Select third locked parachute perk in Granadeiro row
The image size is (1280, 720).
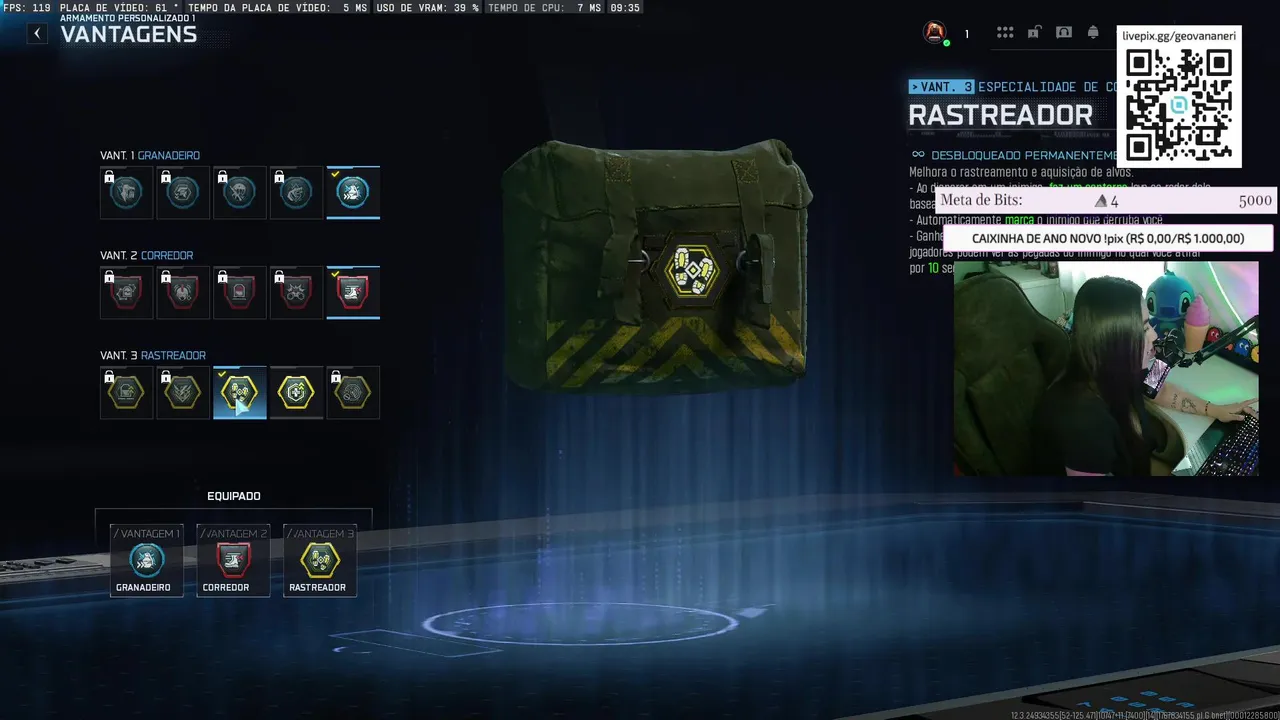pyautogui.click(x=240, y=192)
